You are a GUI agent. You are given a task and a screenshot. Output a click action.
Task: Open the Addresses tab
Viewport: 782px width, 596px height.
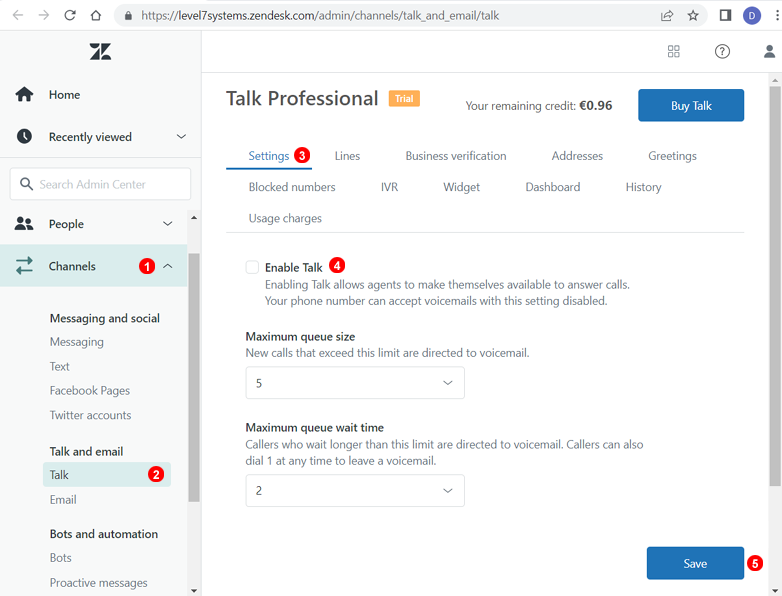click(577, 156)
